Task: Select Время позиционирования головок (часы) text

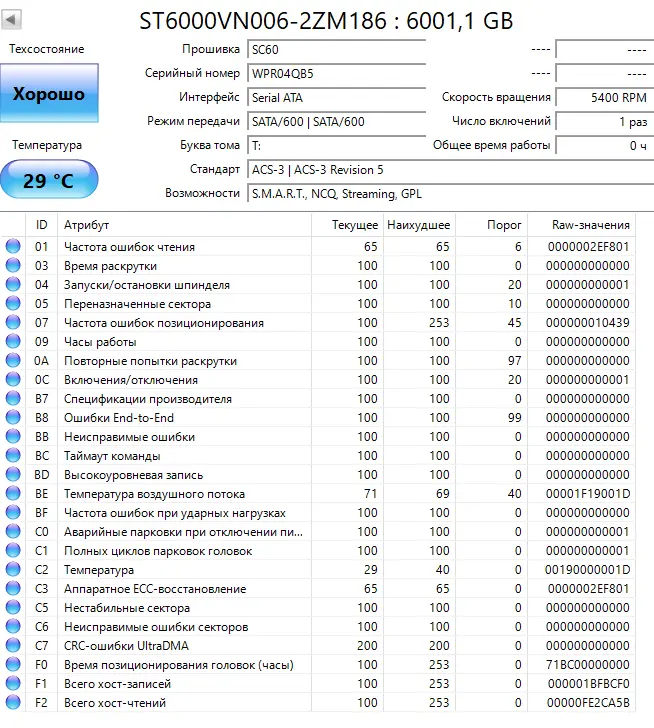Action: point(179,665)
